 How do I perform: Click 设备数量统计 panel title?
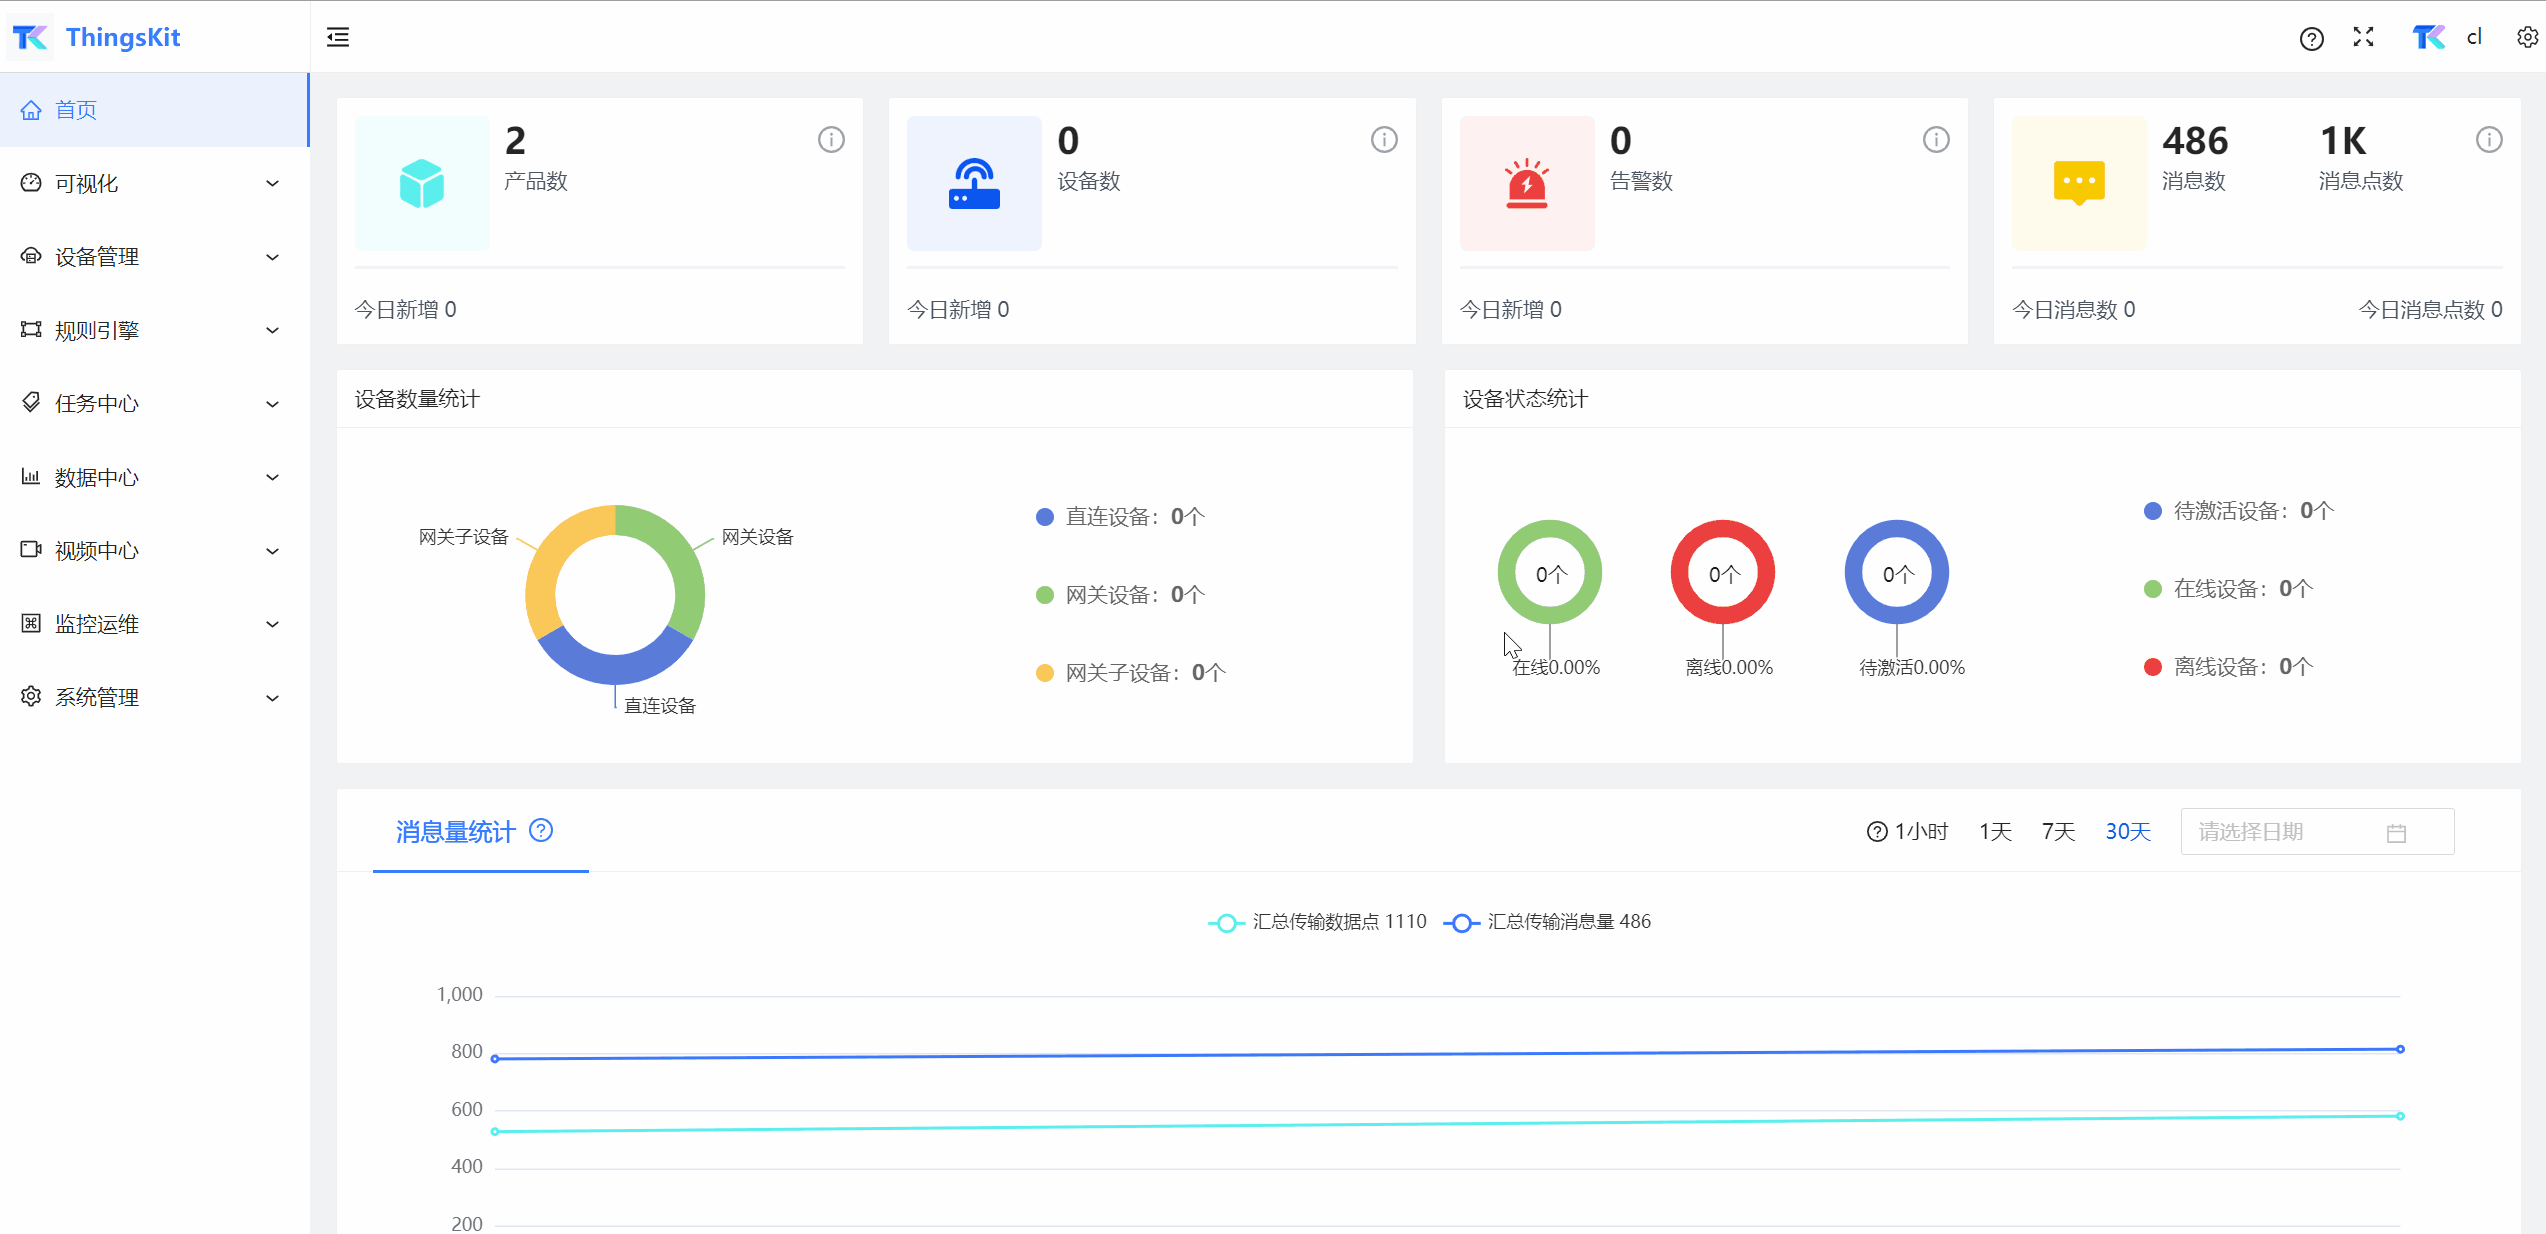point(417,400)
